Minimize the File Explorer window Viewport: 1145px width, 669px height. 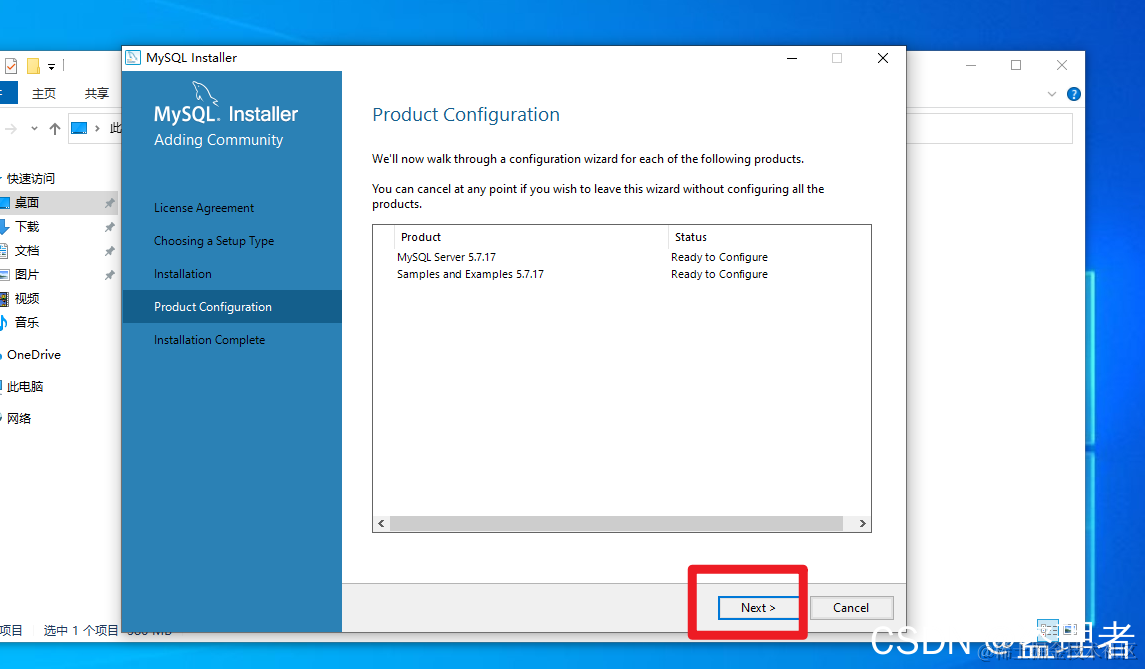tap(970, 65)
